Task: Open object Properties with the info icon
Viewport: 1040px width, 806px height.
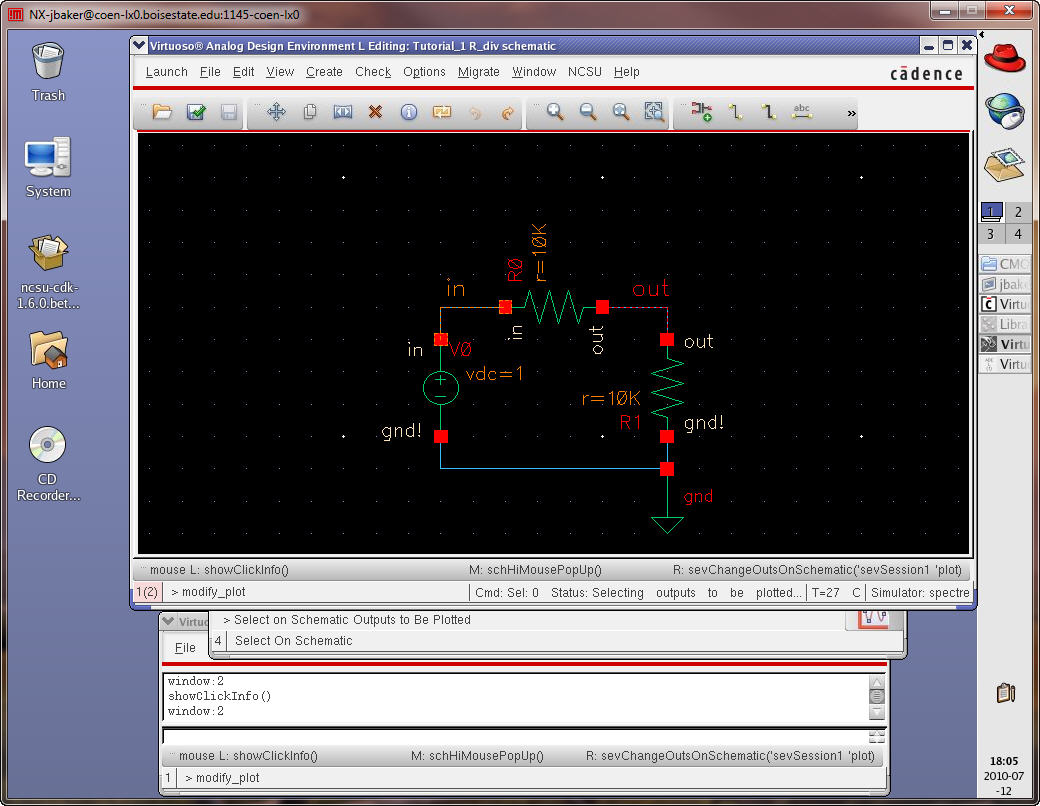Action: point(408,113)
